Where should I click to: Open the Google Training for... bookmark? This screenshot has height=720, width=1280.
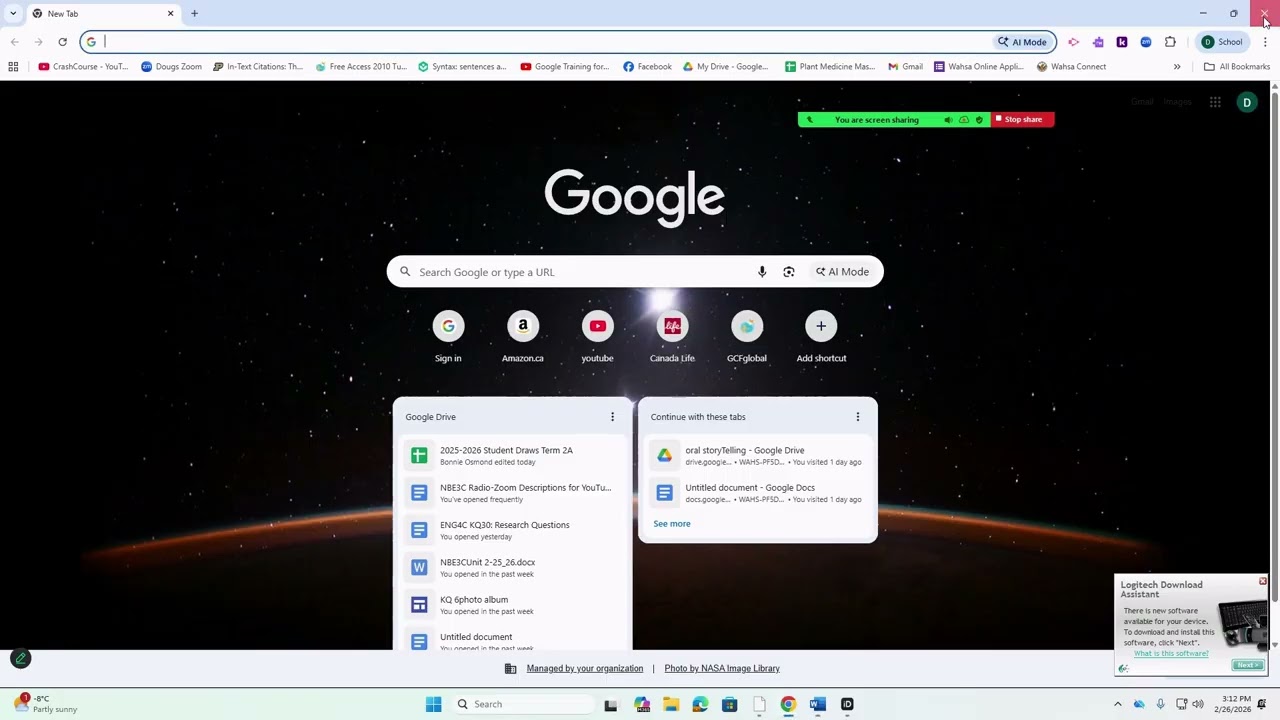tap(565, 67)
